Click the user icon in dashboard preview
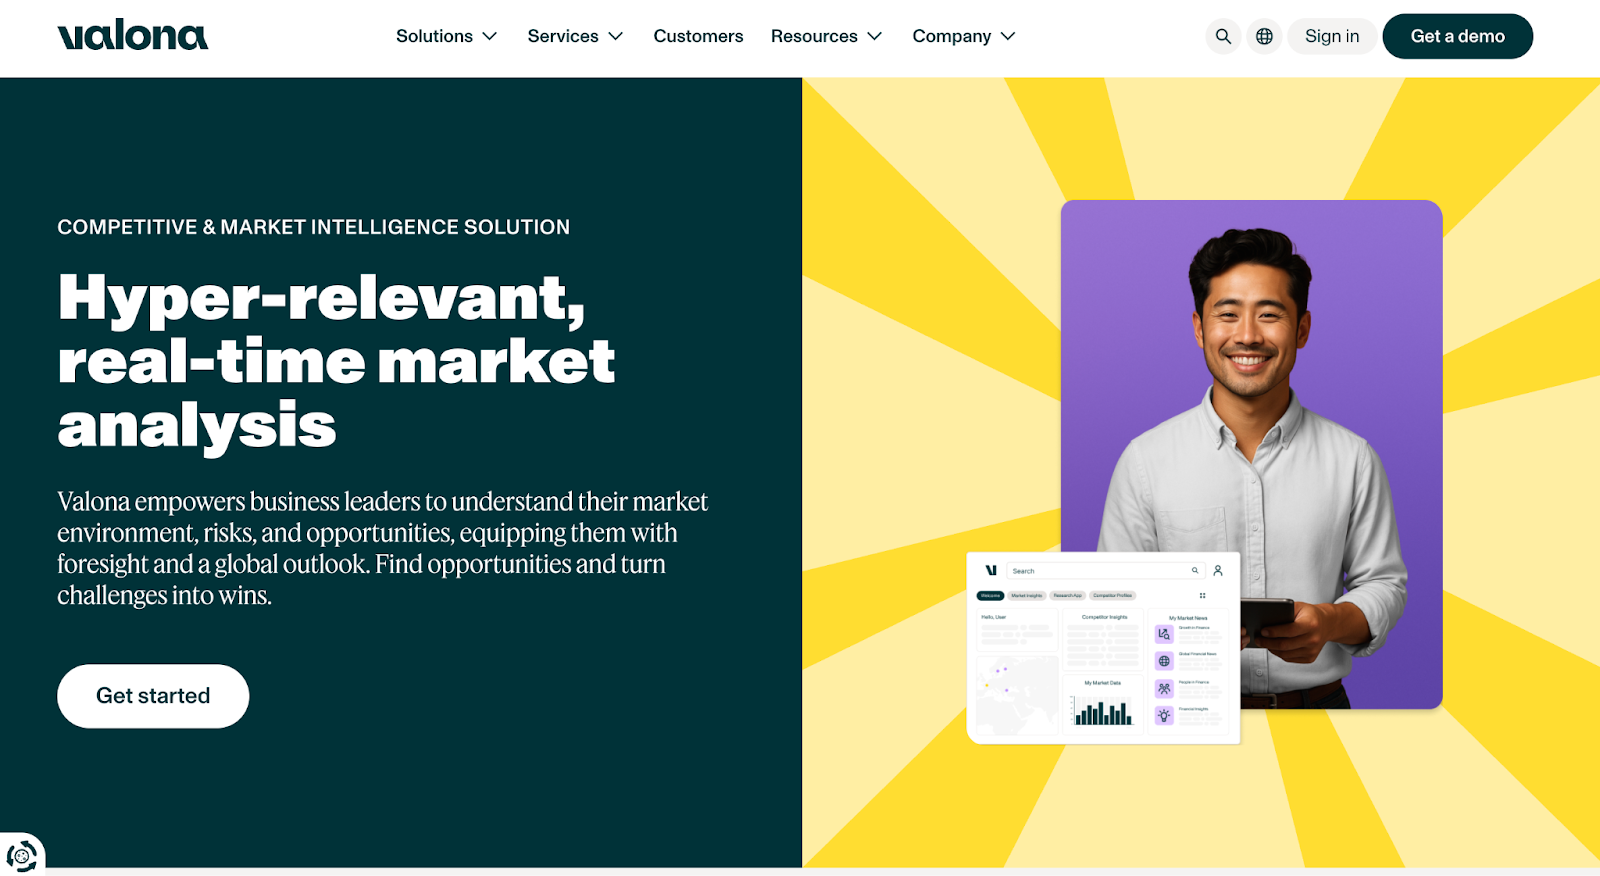Image resolution: width=1600 pixels, height=876 pixels. coord(1218,571)
